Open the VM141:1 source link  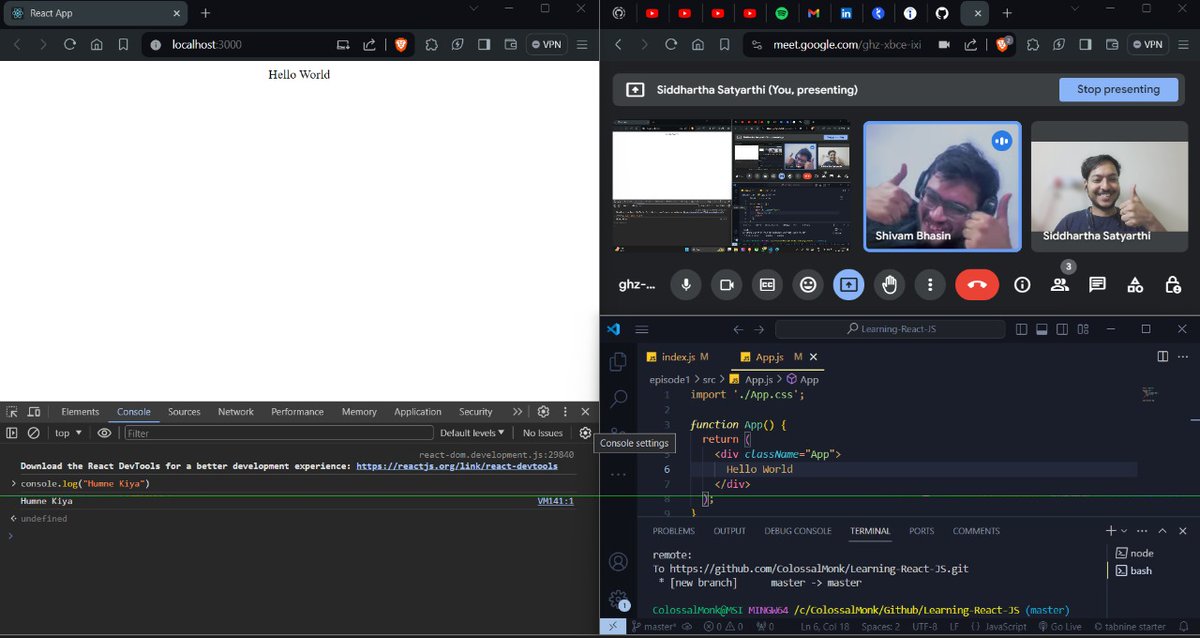(x=555, y=501)
